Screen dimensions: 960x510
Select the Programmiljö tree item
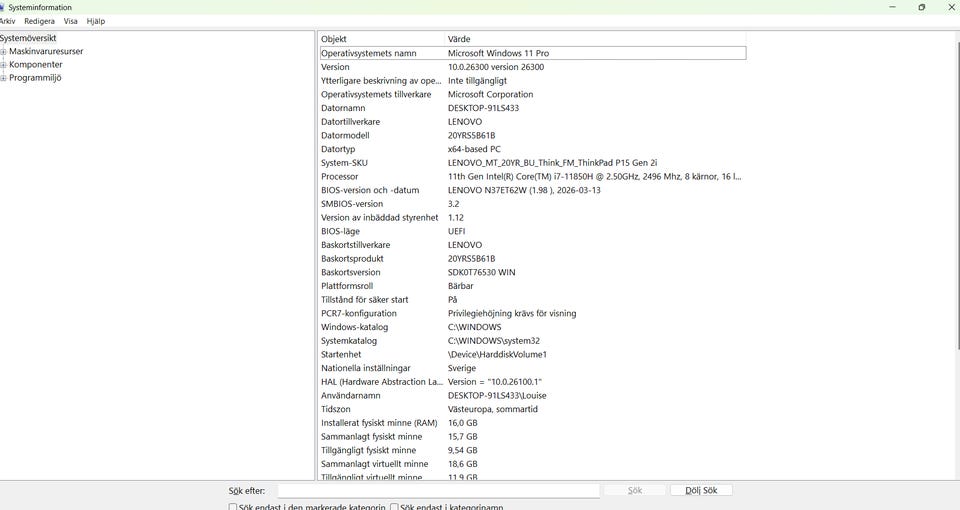35,78
